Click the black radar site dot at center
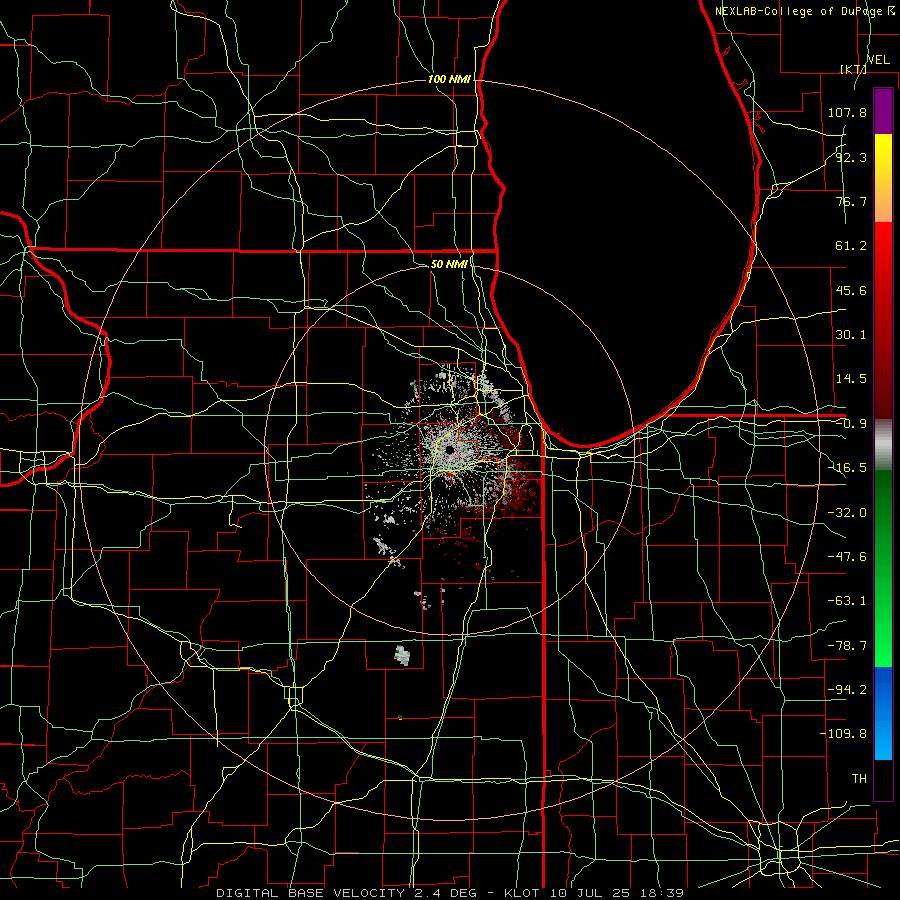The height and width of the screenshot is (900, 900). coord(449,449)
